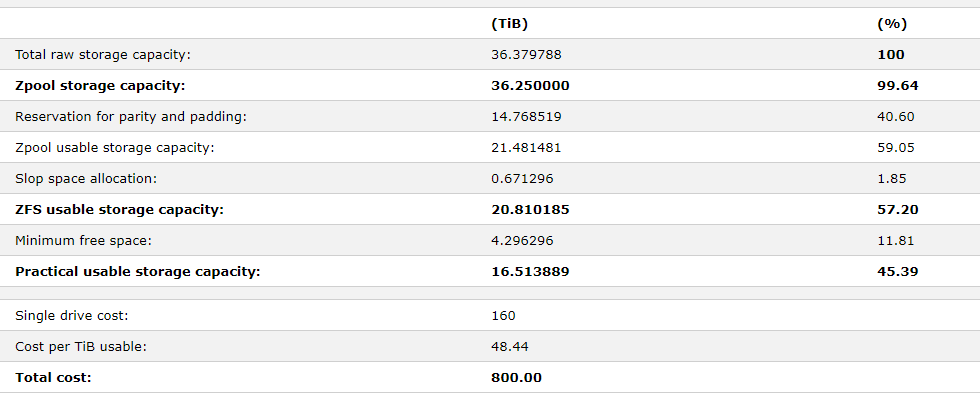This screenshot has height=411, width=980.
Task: Click the 99.64 percentage value
Action: (x=898, y=86)
